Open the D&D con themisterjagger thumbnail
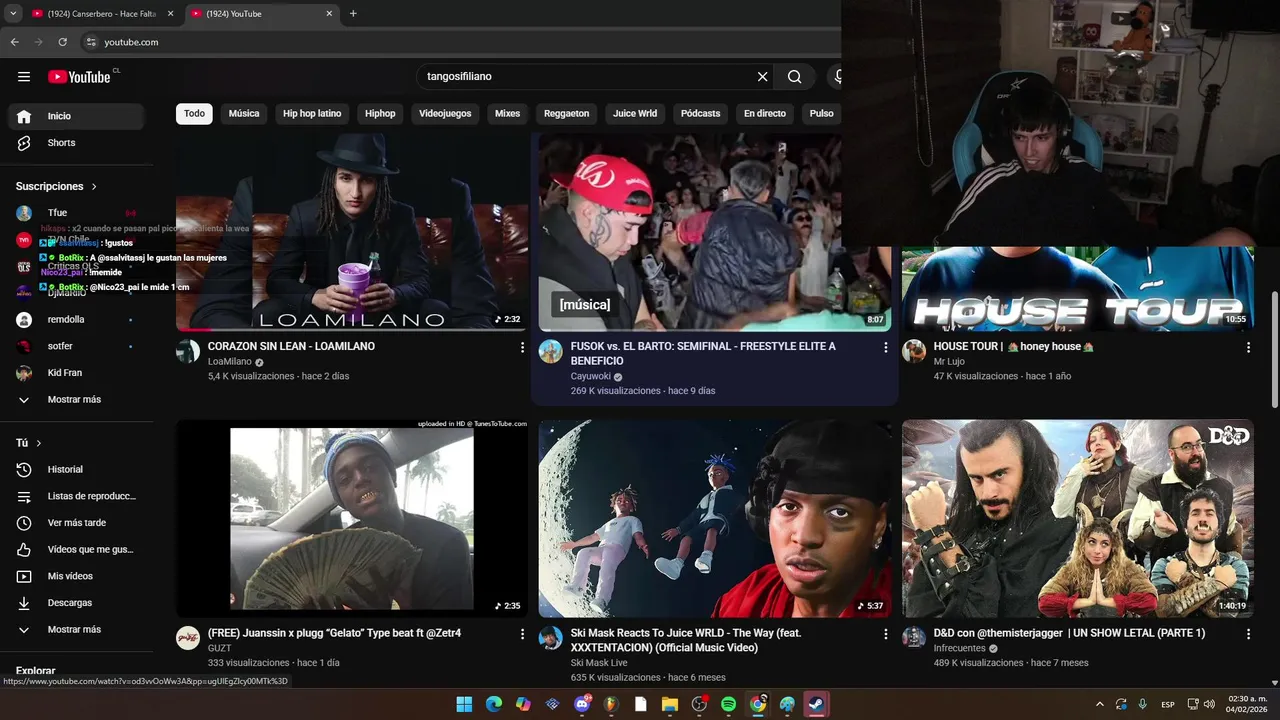Image resolution: width=1280 pixels, height=720 pixels. click(1078, 518)
